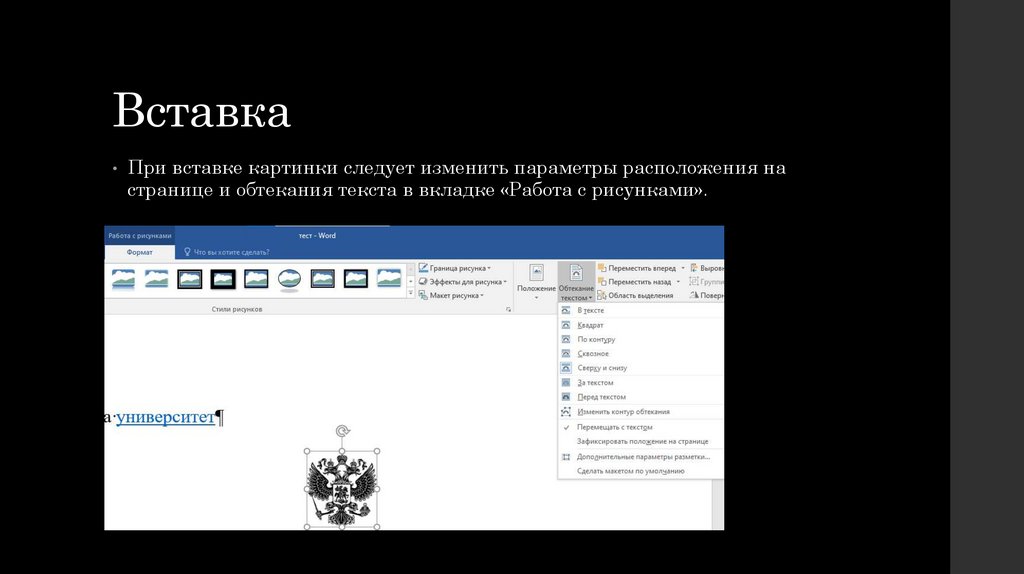Click the Выровнять align icon
The image size is (1024, 574).
click(694, 268)
